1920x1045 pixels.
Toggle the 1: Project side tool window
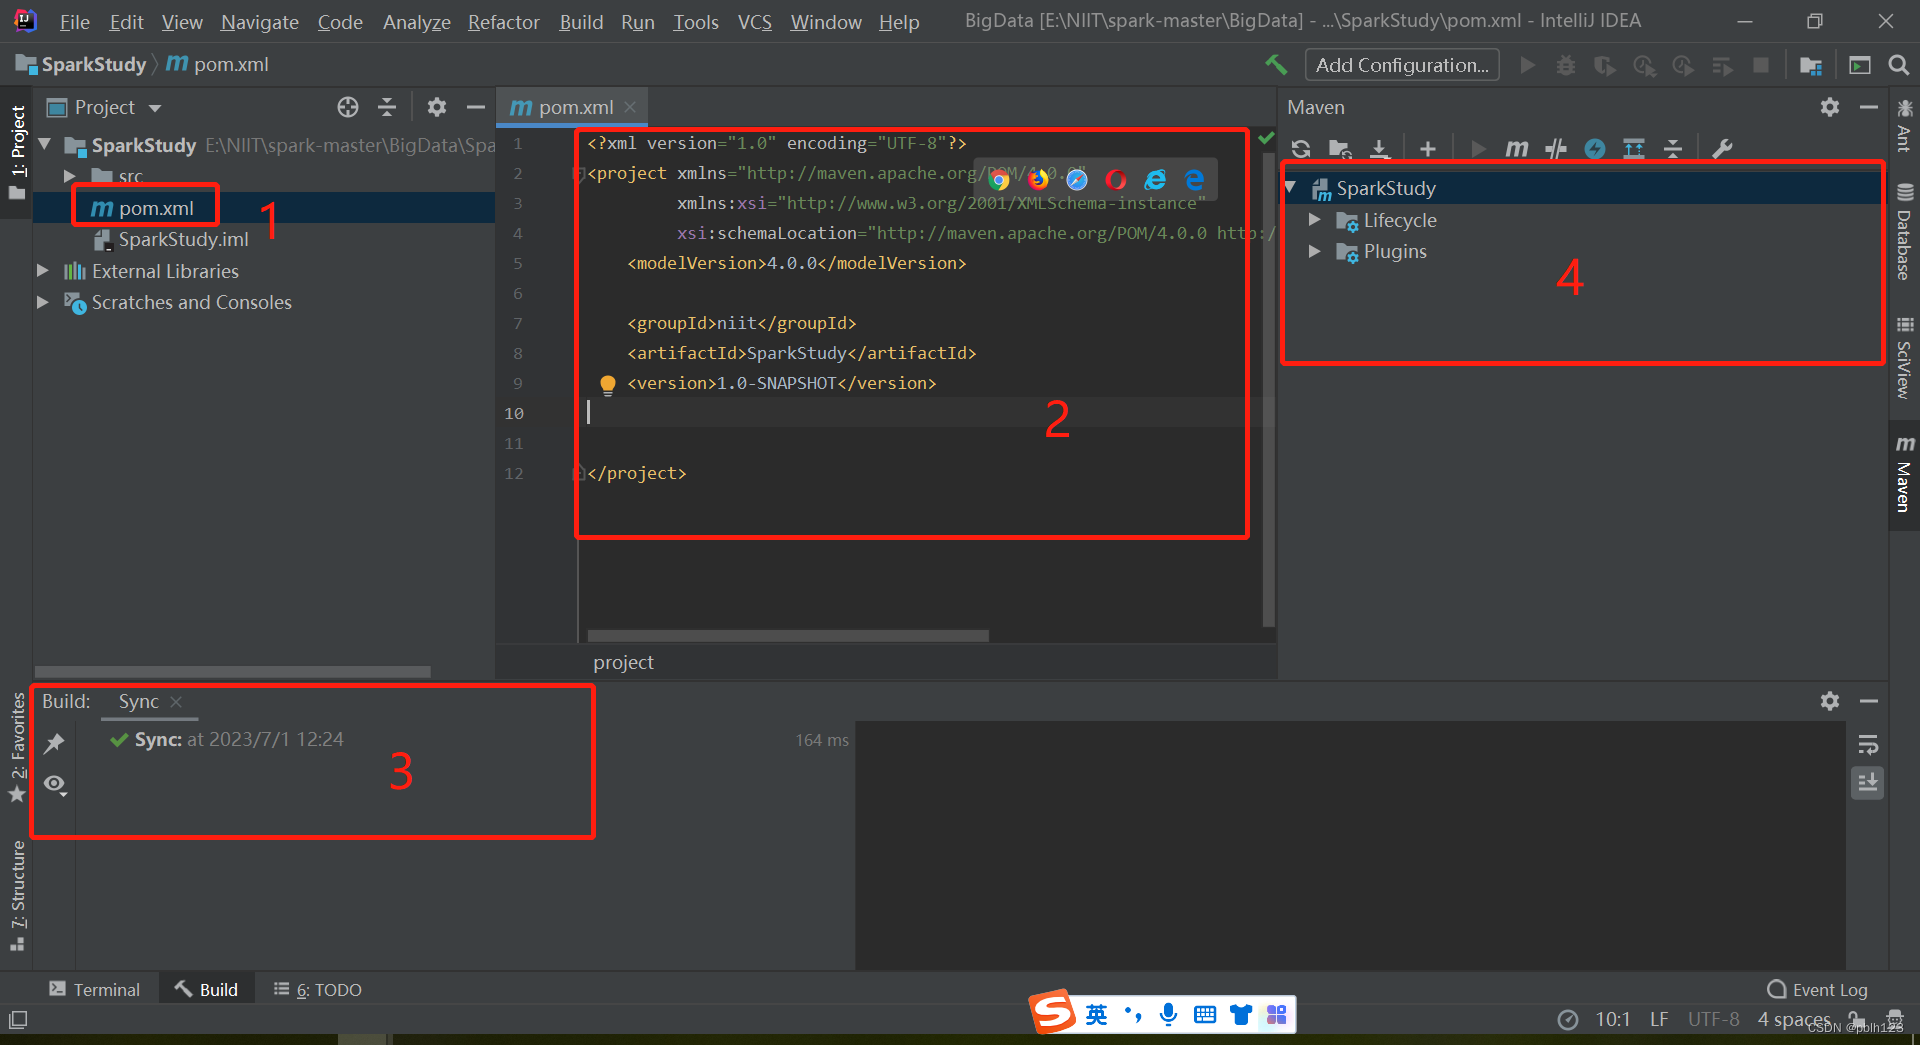[18, 152]
